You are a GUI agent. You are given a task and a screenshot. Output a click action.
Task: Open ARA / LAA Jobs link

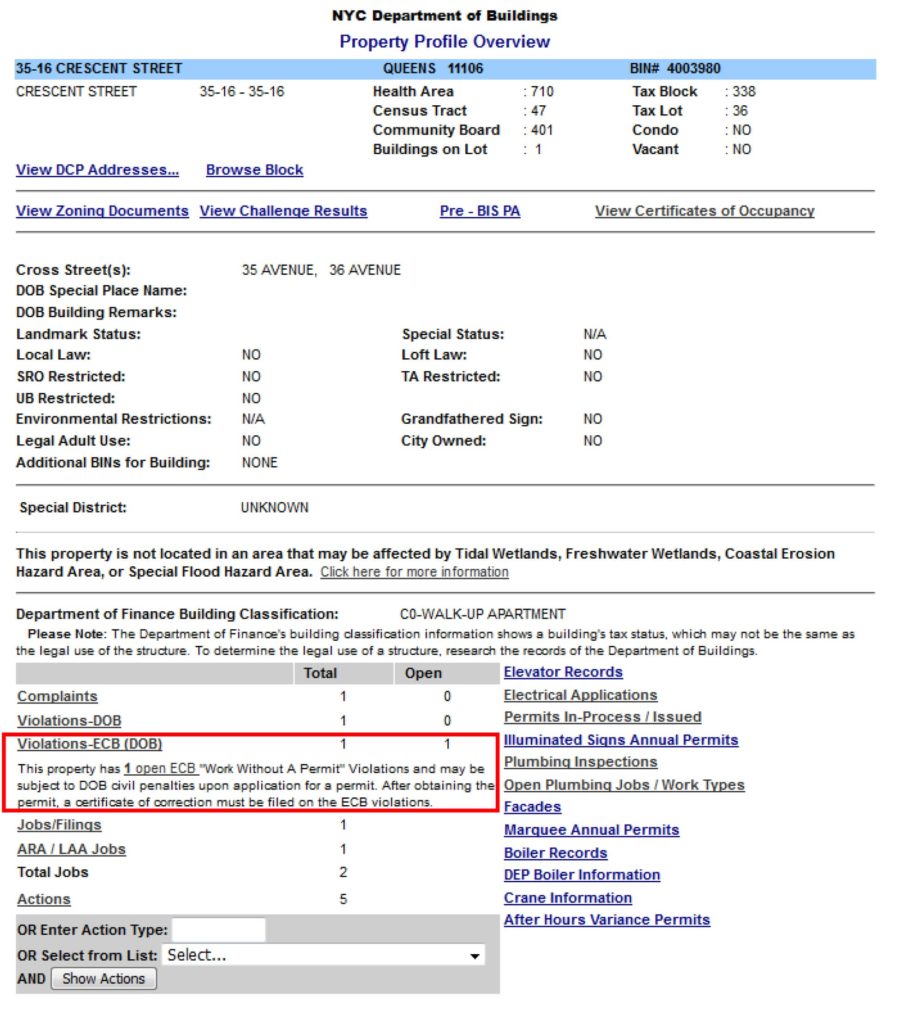(x=71, y=849)
